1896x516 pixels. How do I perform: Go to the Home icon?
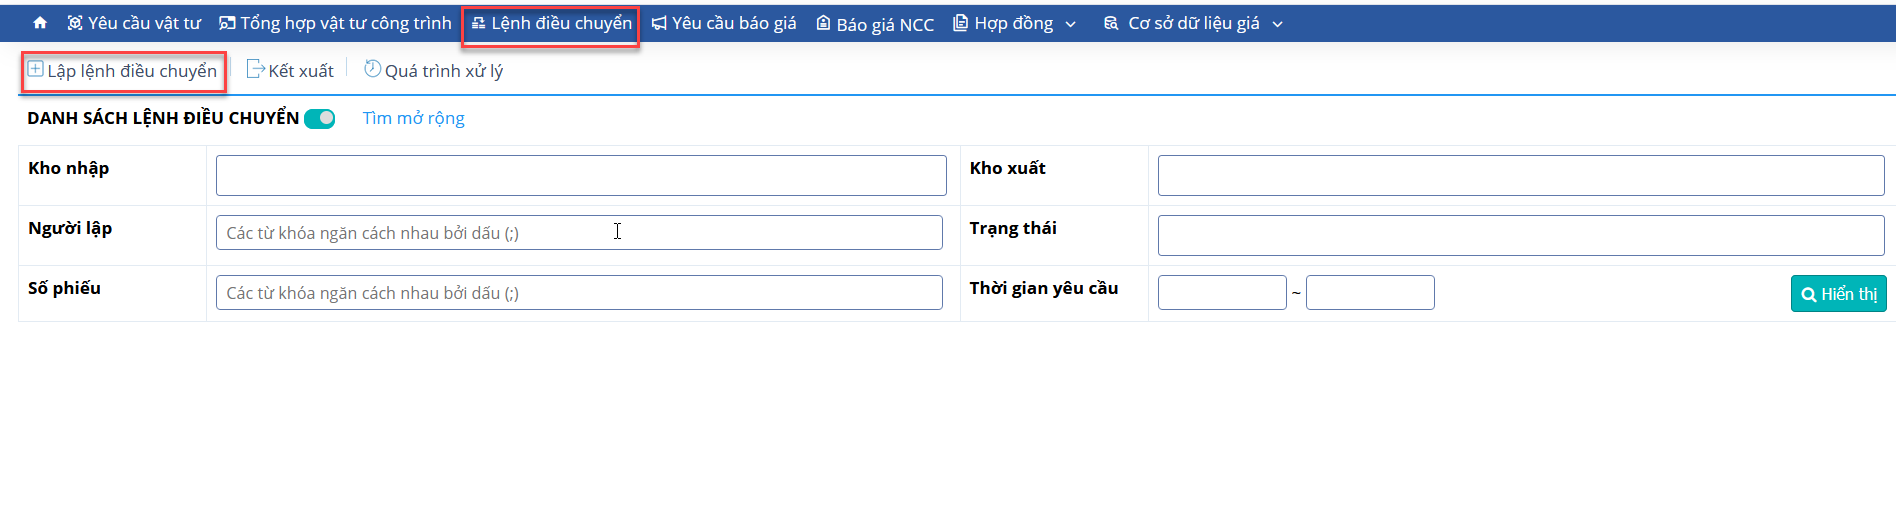pos(40,23)
